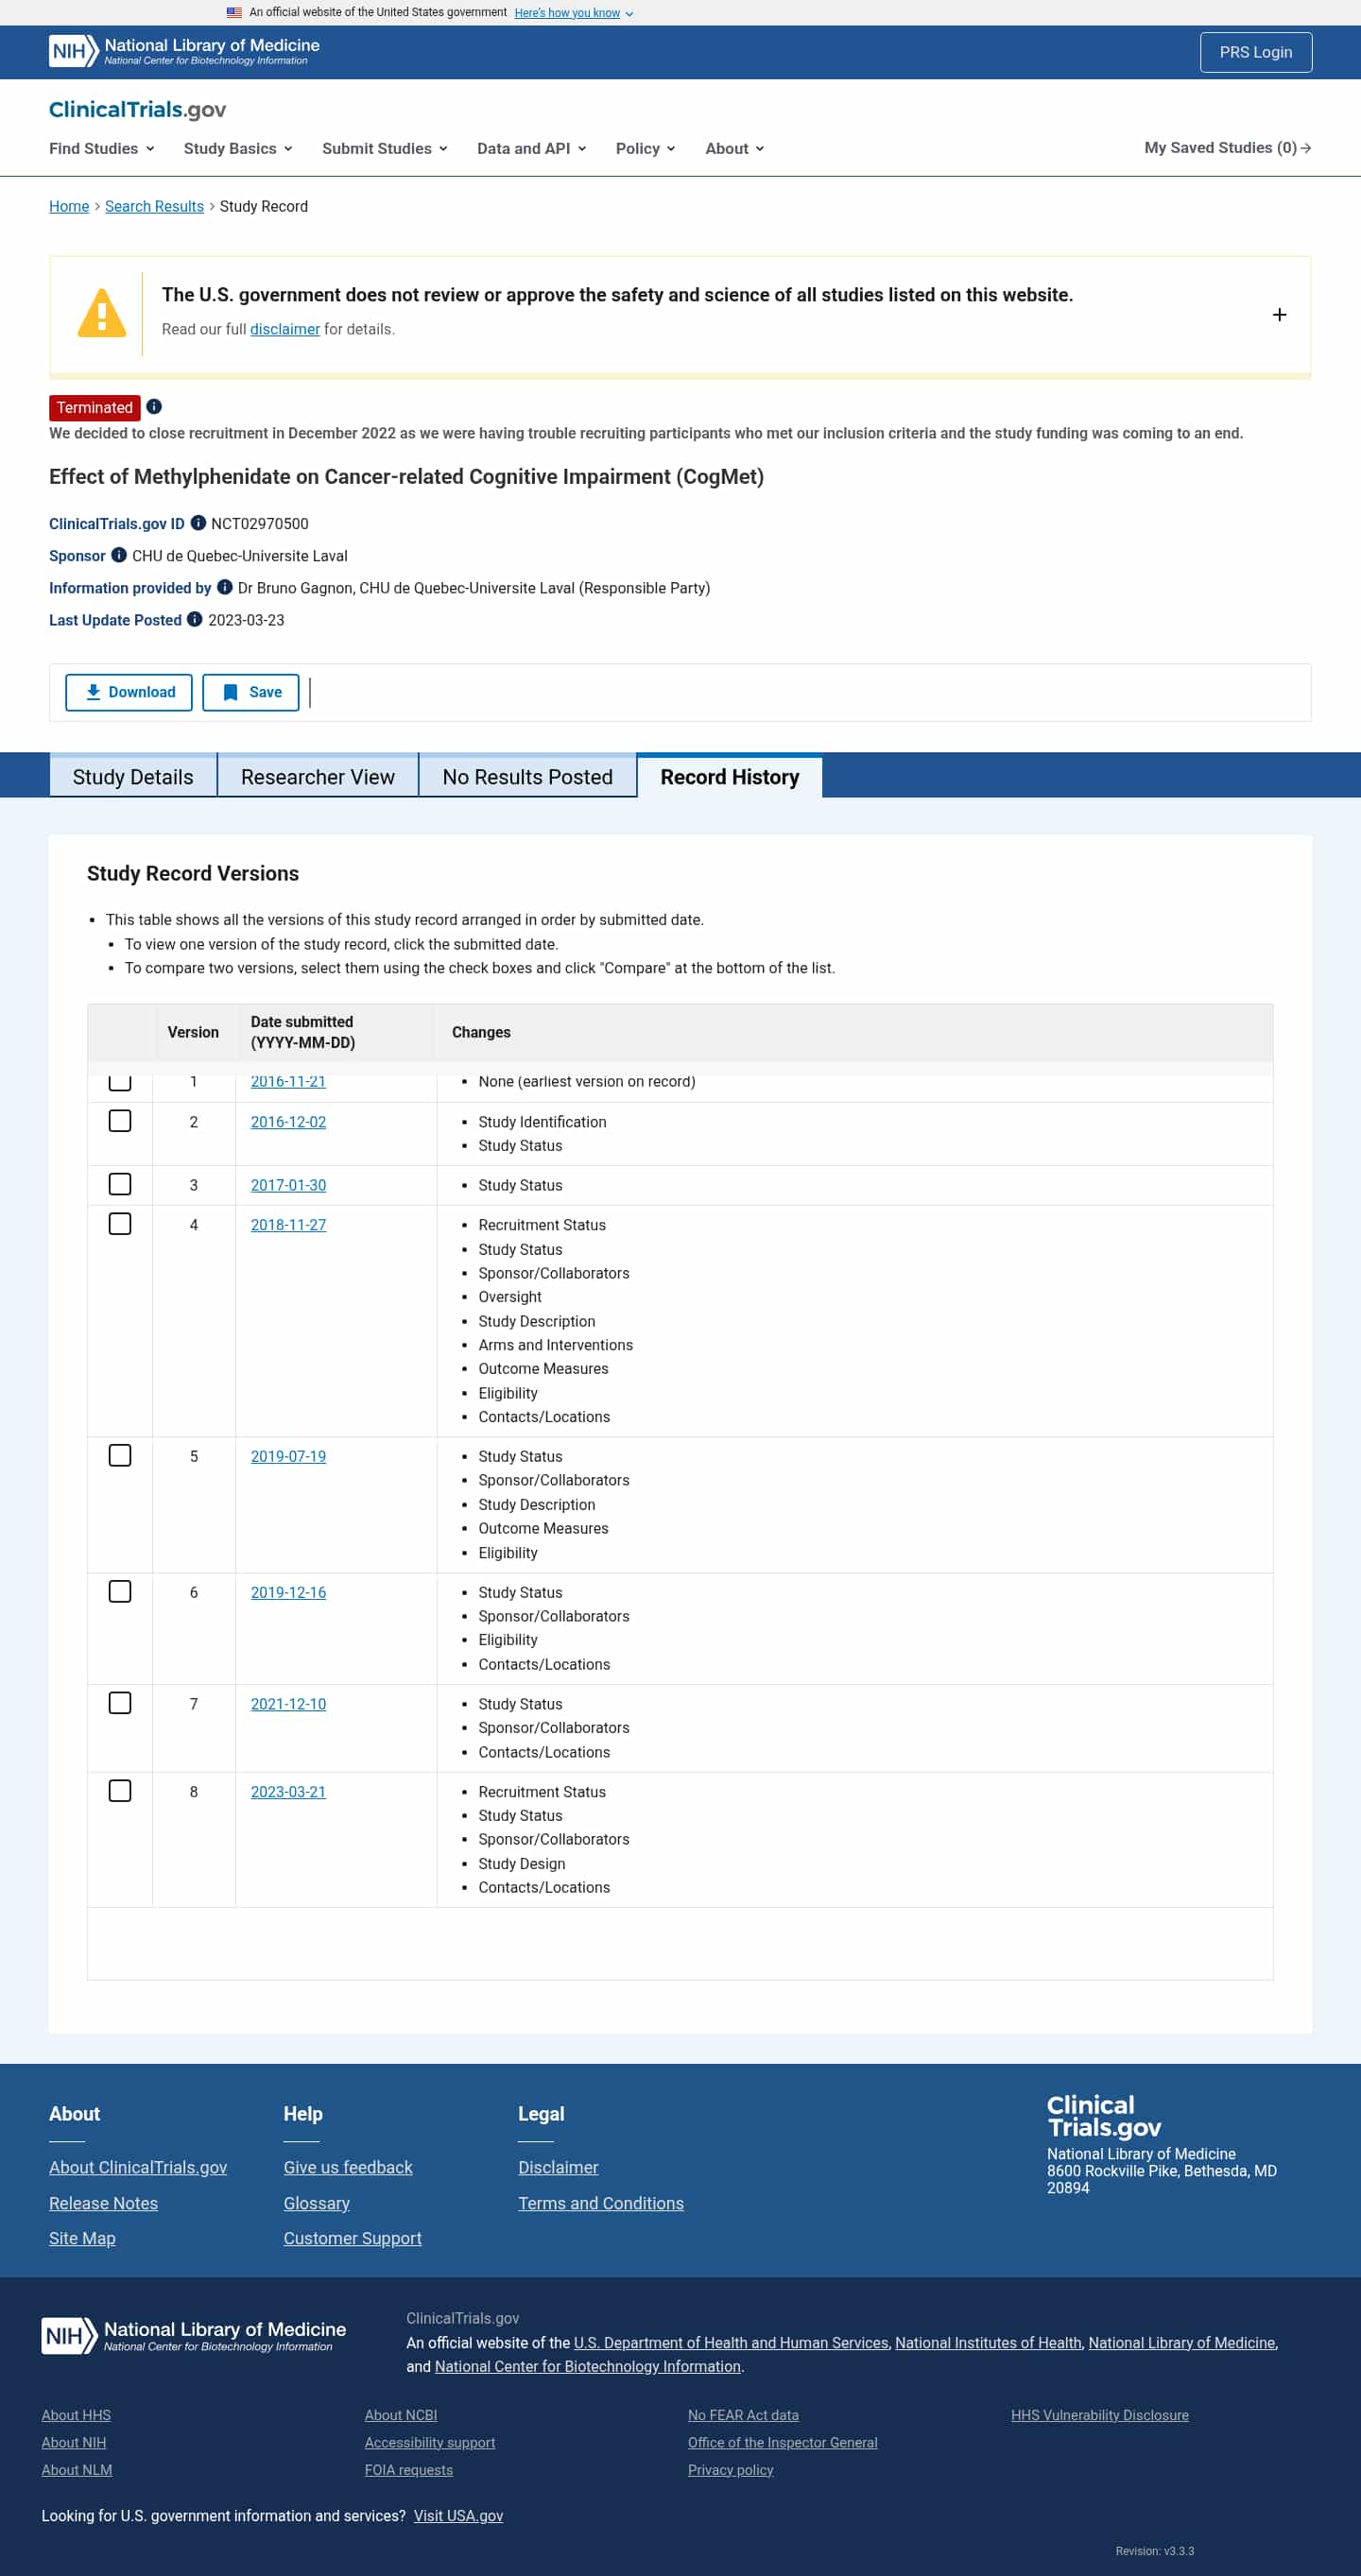The image size is (1361, 2576).
Task: Click PRS Login button
Action: [x=1256, y=52]
